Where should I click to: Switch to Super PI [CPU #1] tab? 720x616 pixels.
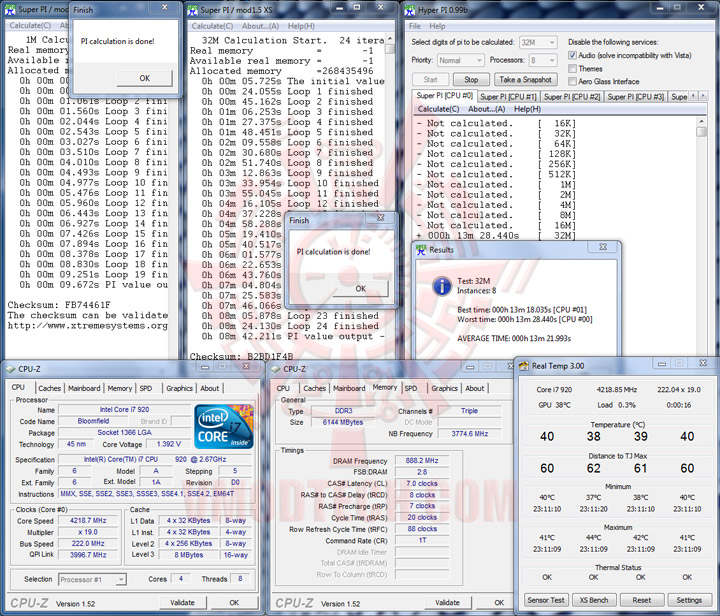(508, 96)
